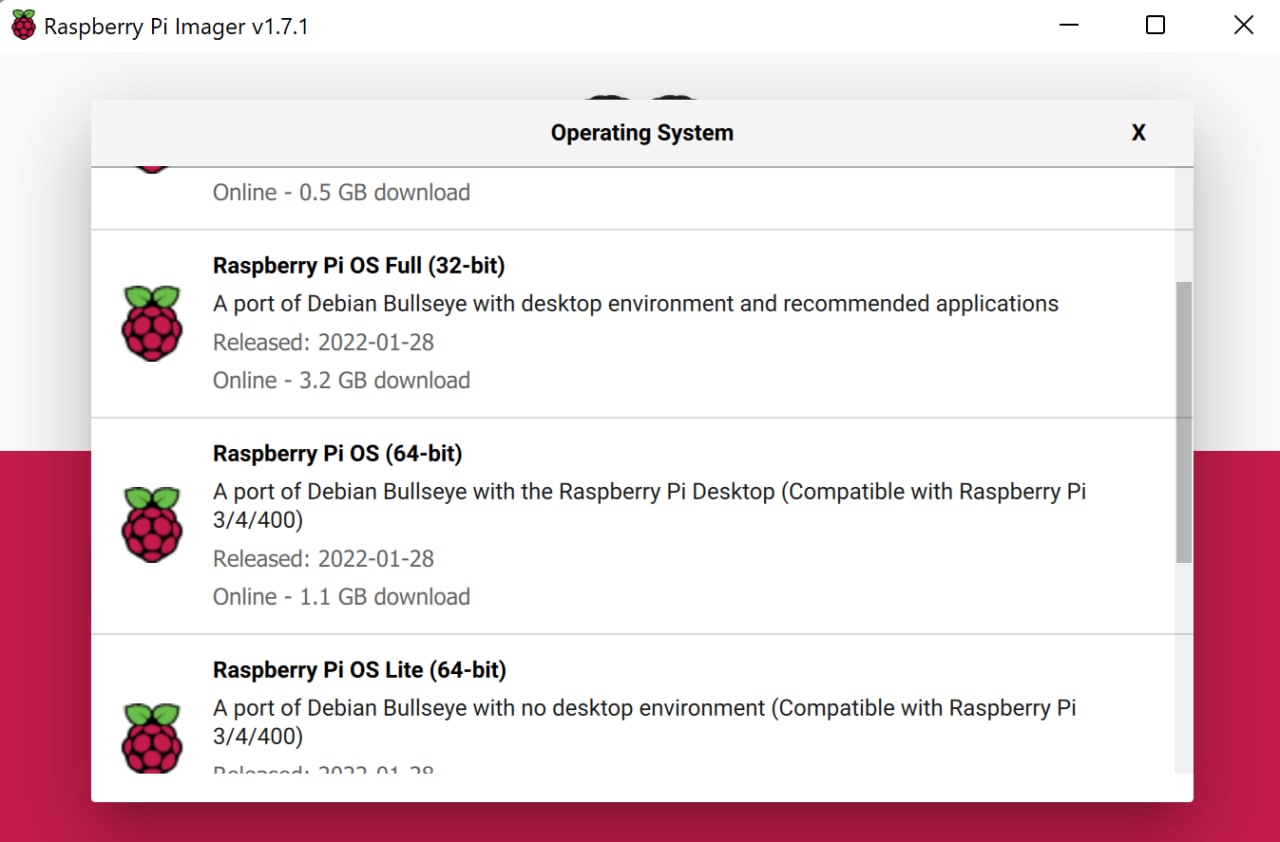This screenshot has height=842, width=1280.
Task: Click the raspberry icon beside Raspberry Pi OS (64-bit)
Action: [x=152, y=525]
